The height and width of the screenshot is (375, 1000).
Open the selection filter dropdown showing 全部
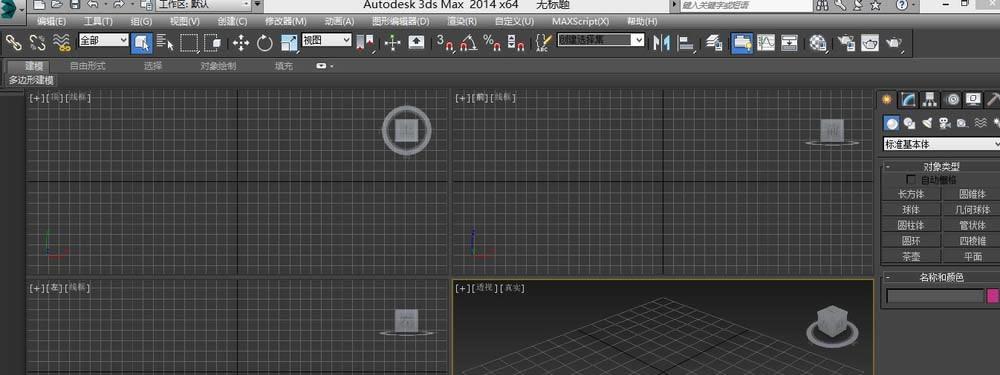103,40
